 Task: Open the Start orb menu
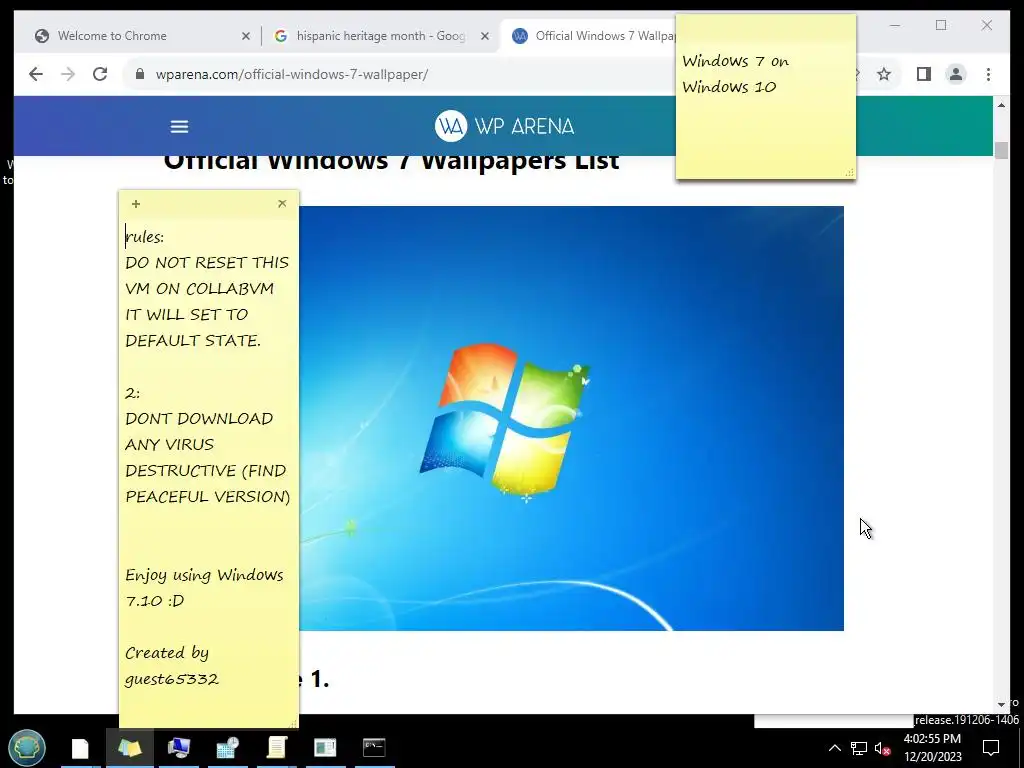point(27,747)
